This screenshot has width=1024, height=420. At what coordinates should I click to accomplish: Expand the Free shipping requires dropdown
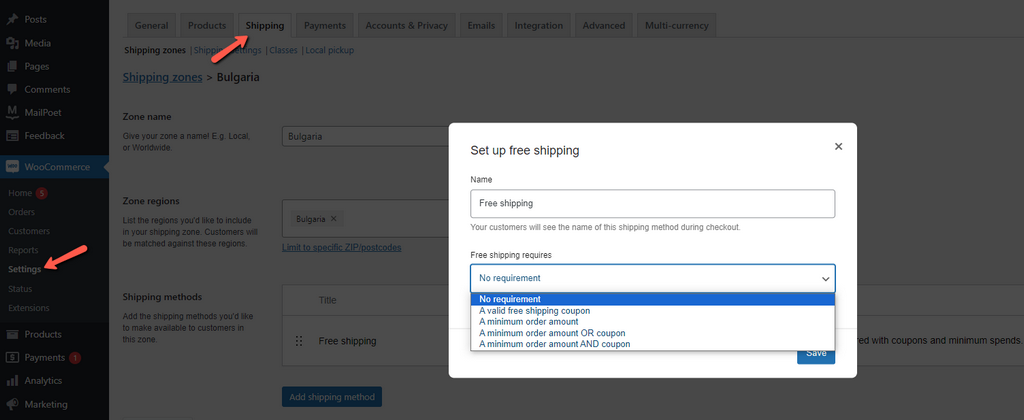tap(652, 278)
